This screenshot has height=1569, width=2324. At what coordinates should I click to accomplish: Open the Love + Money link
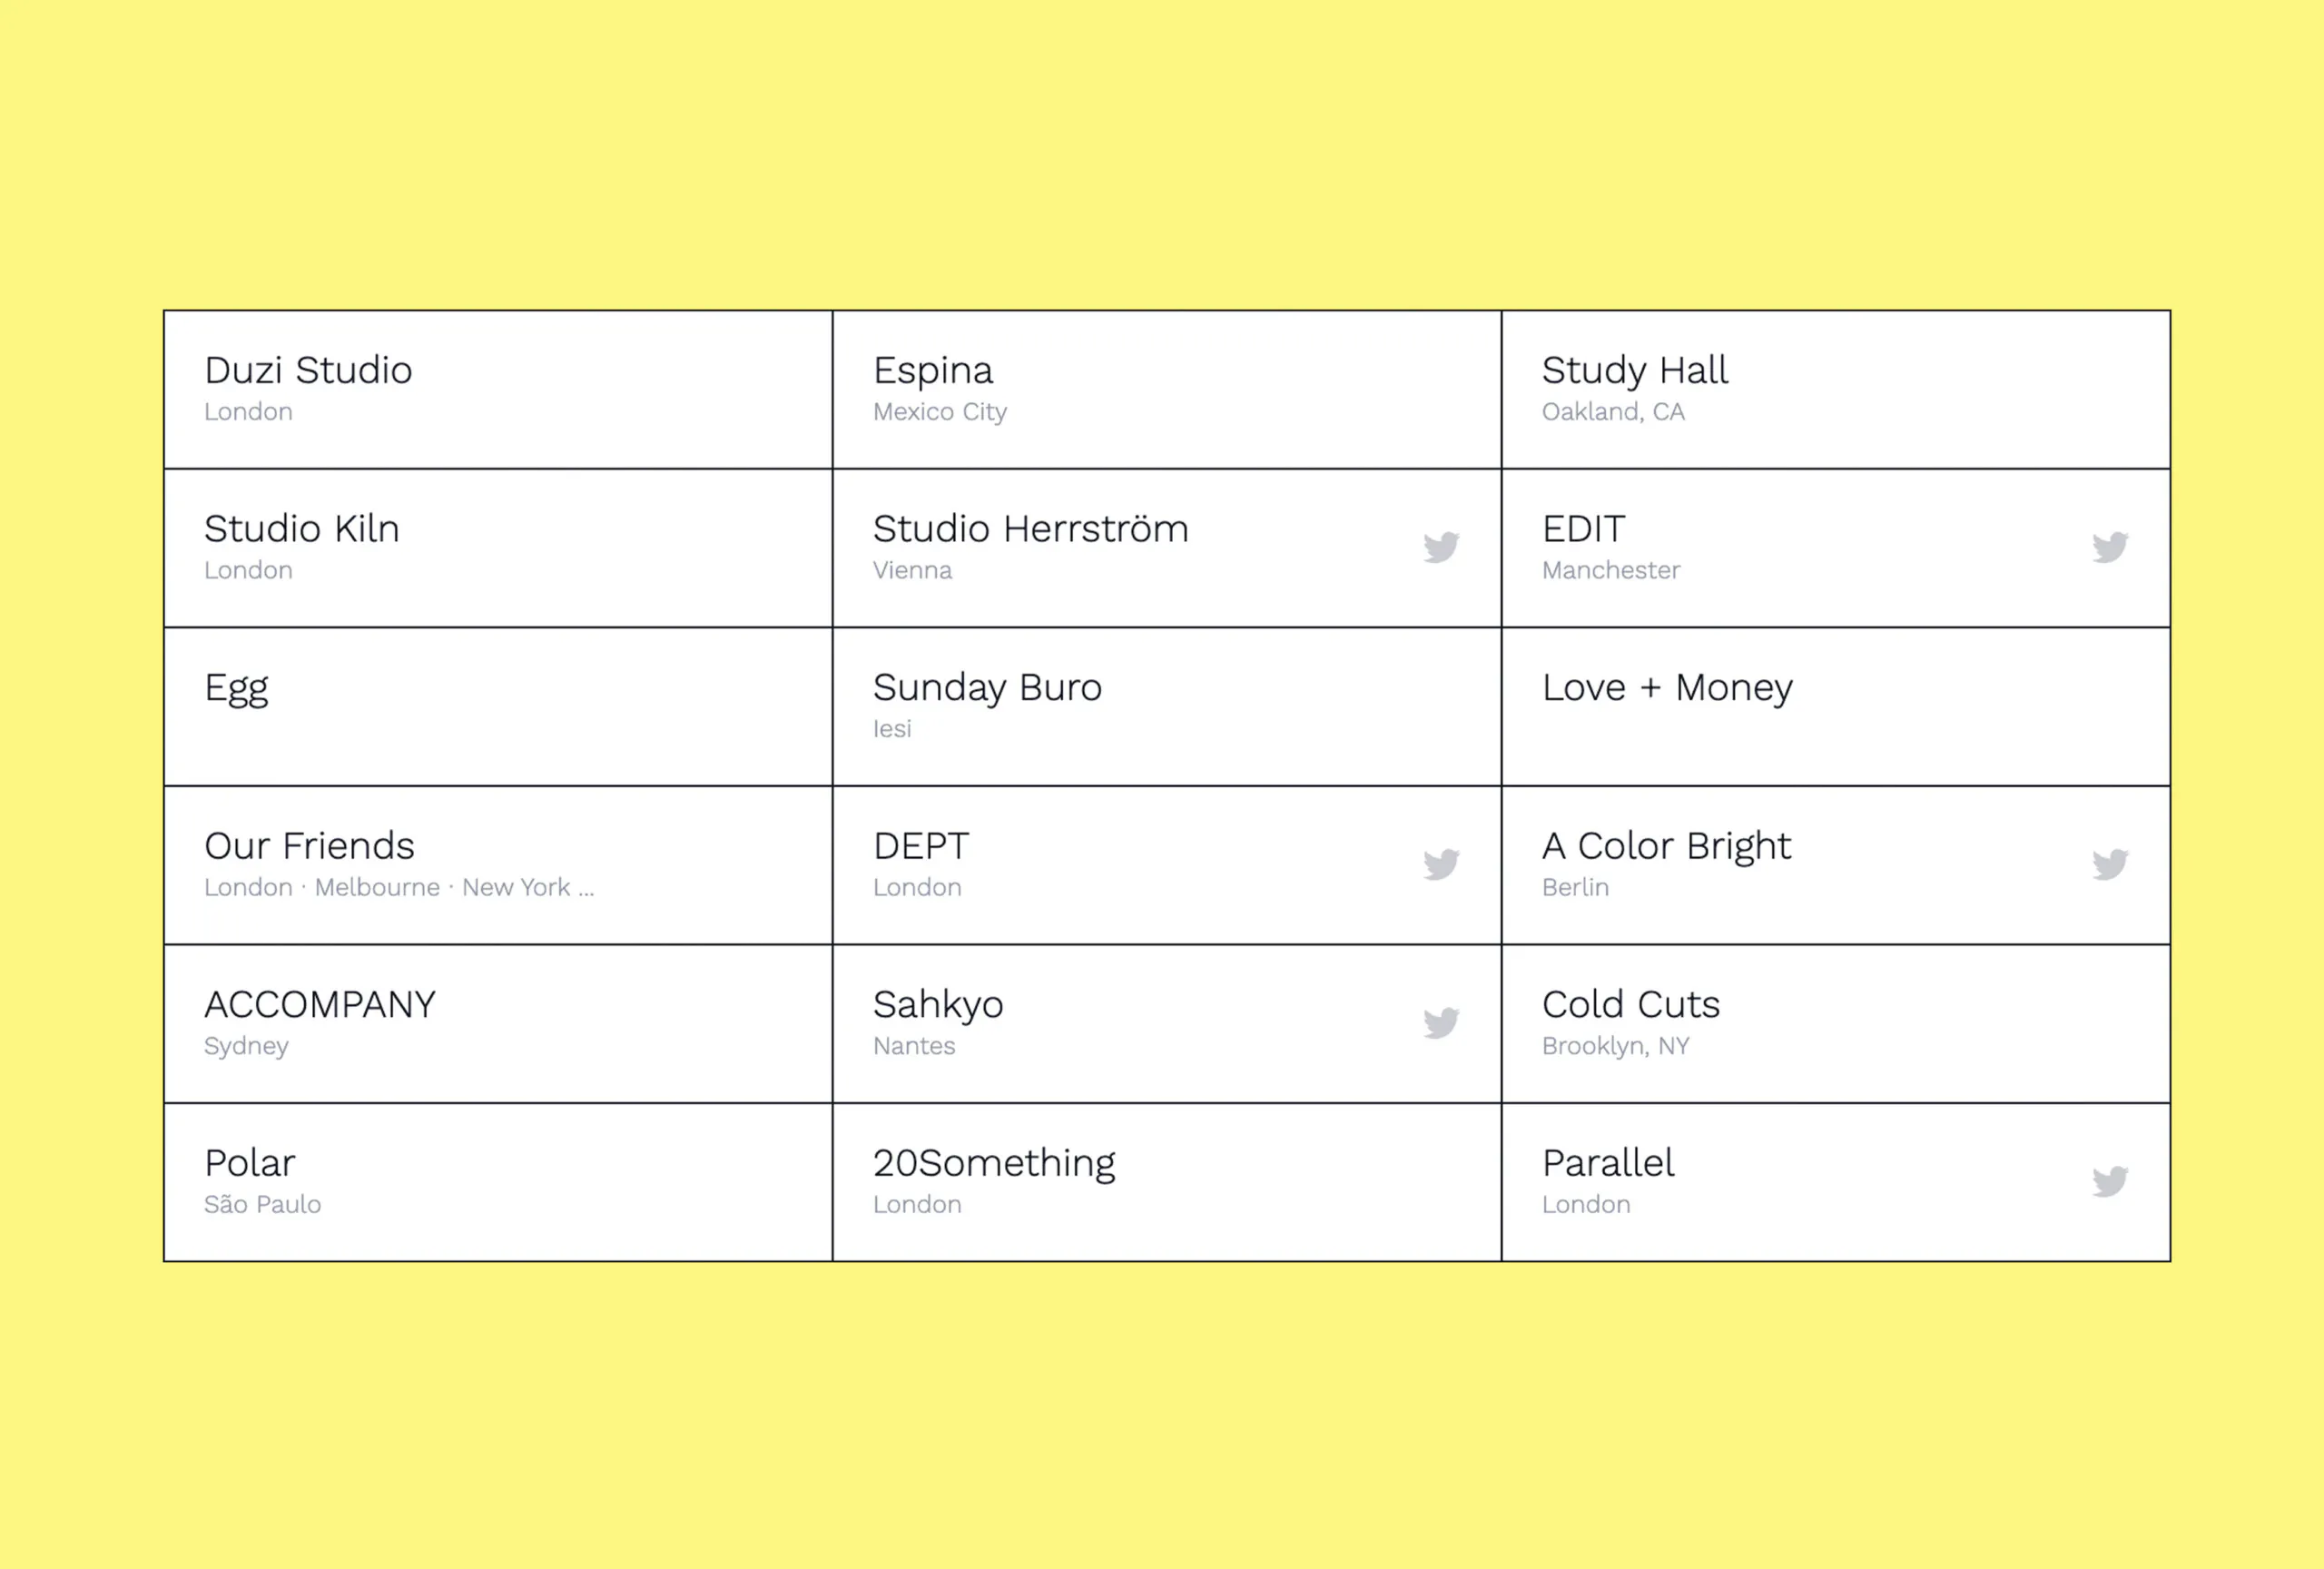click(1667, 688)
